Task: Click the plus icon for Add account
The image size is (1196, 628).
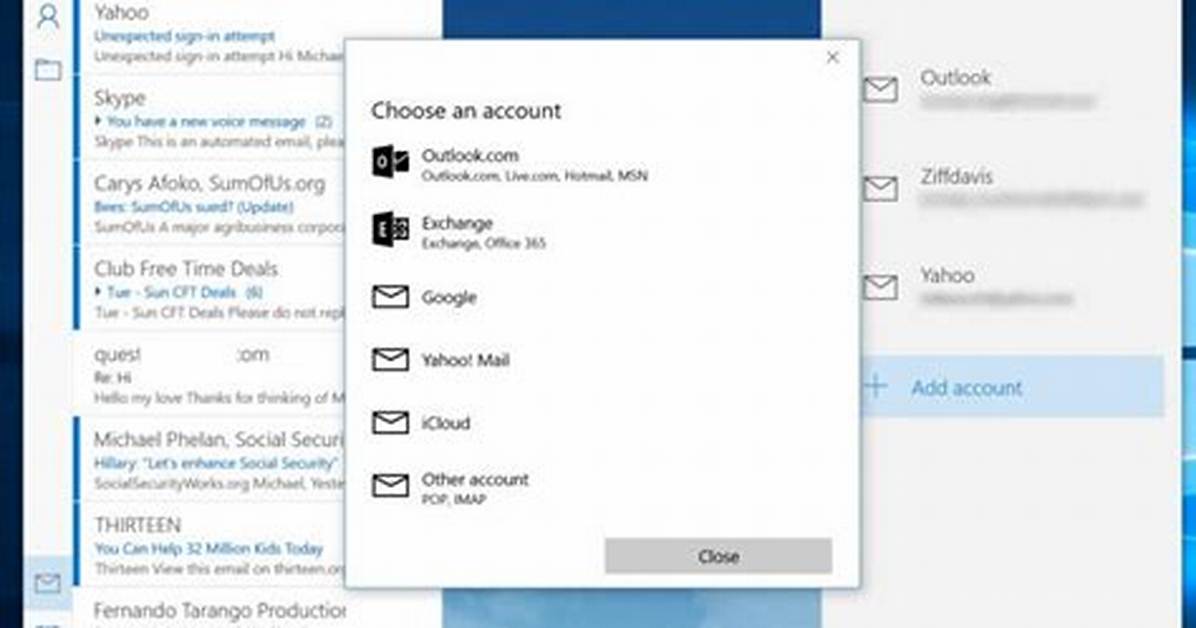Action: pyautogui.click(x=876, y=387)
